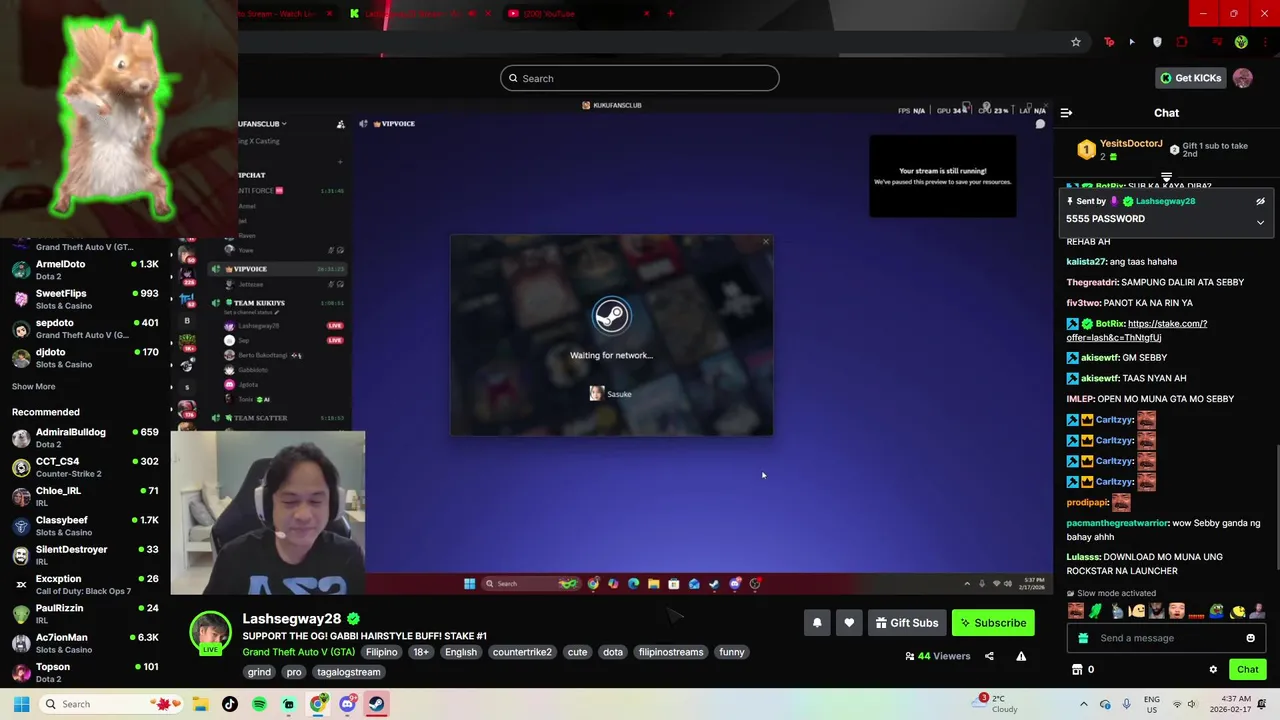The image size is (1280, 720).
Task: Open SweetFlips channel in sidebar
Action: pyautogui.click(x=85, y=299)
